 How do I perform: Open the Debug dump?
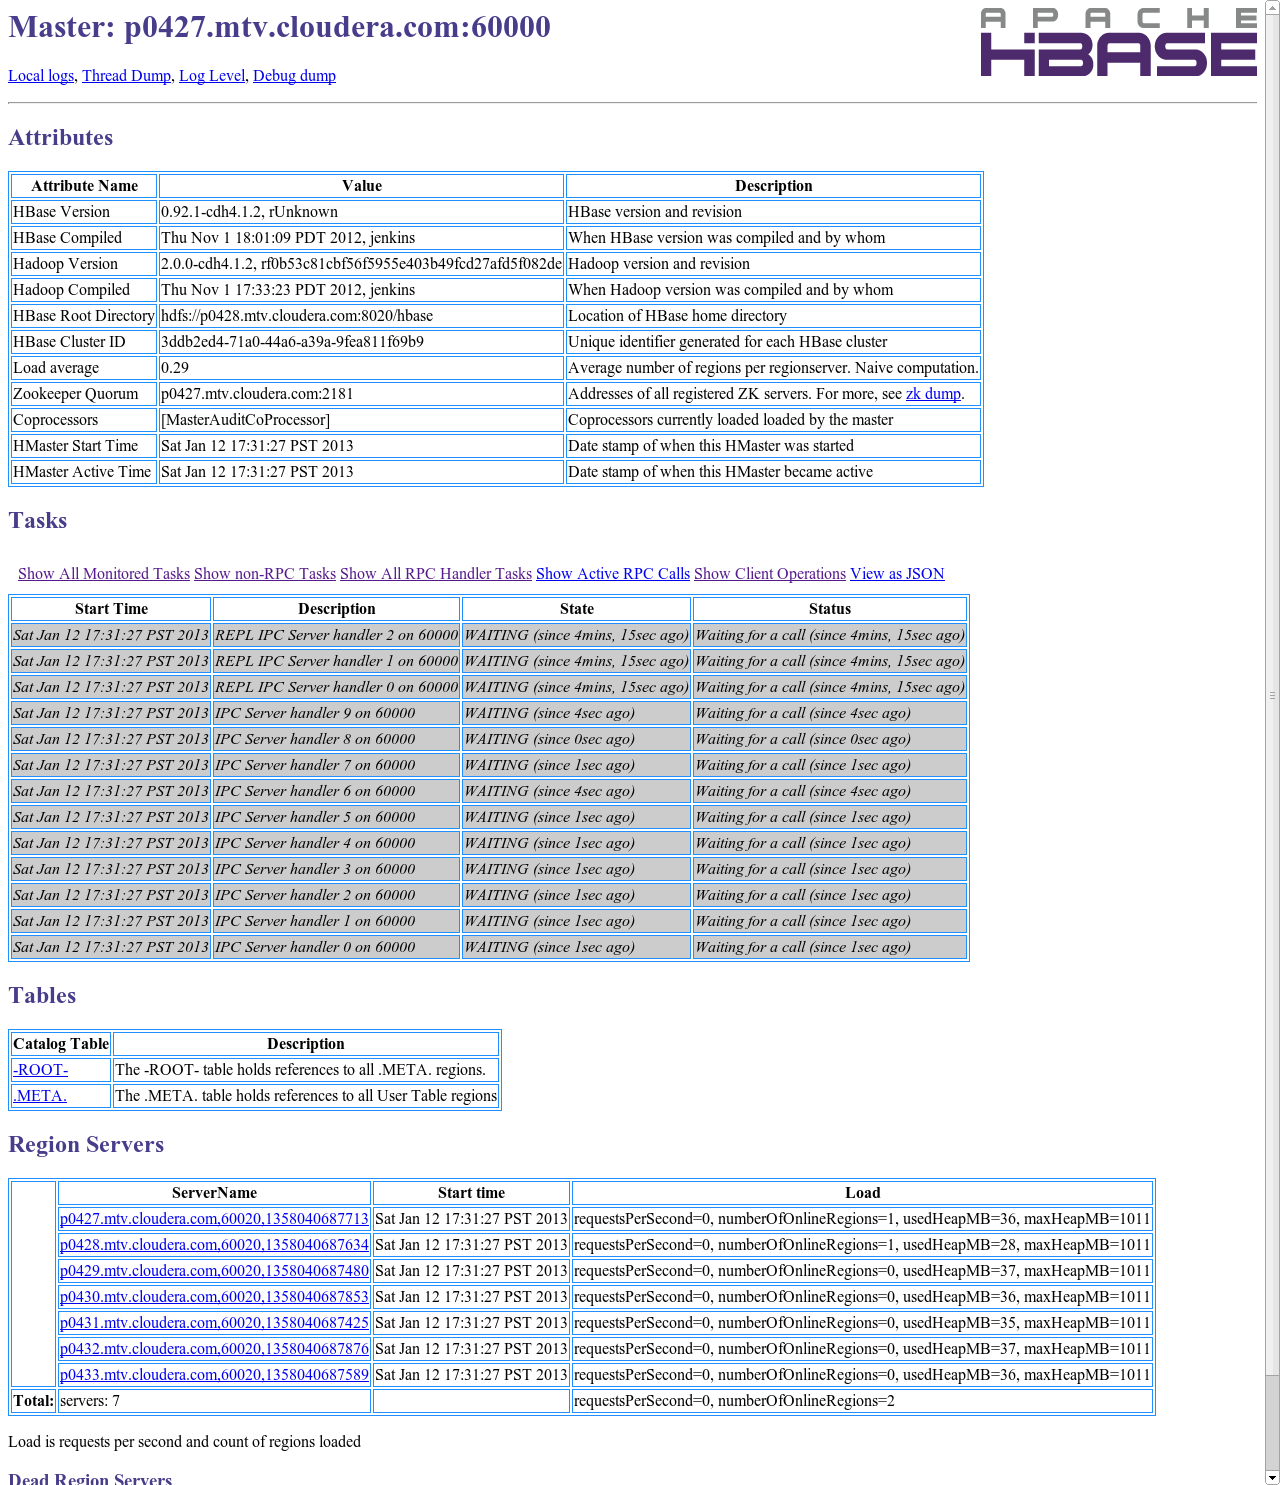294,75
